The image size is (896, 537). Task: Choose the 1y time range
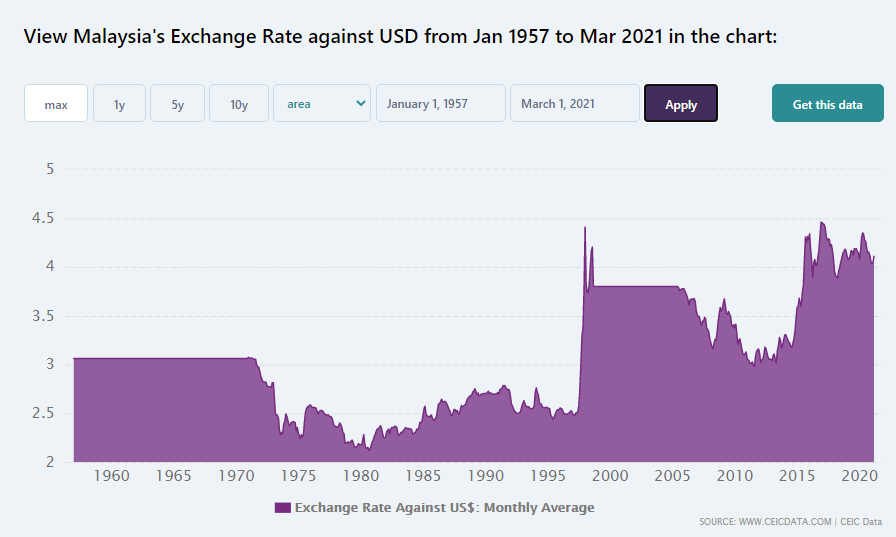pyautogui.click(x=119, y=103)
